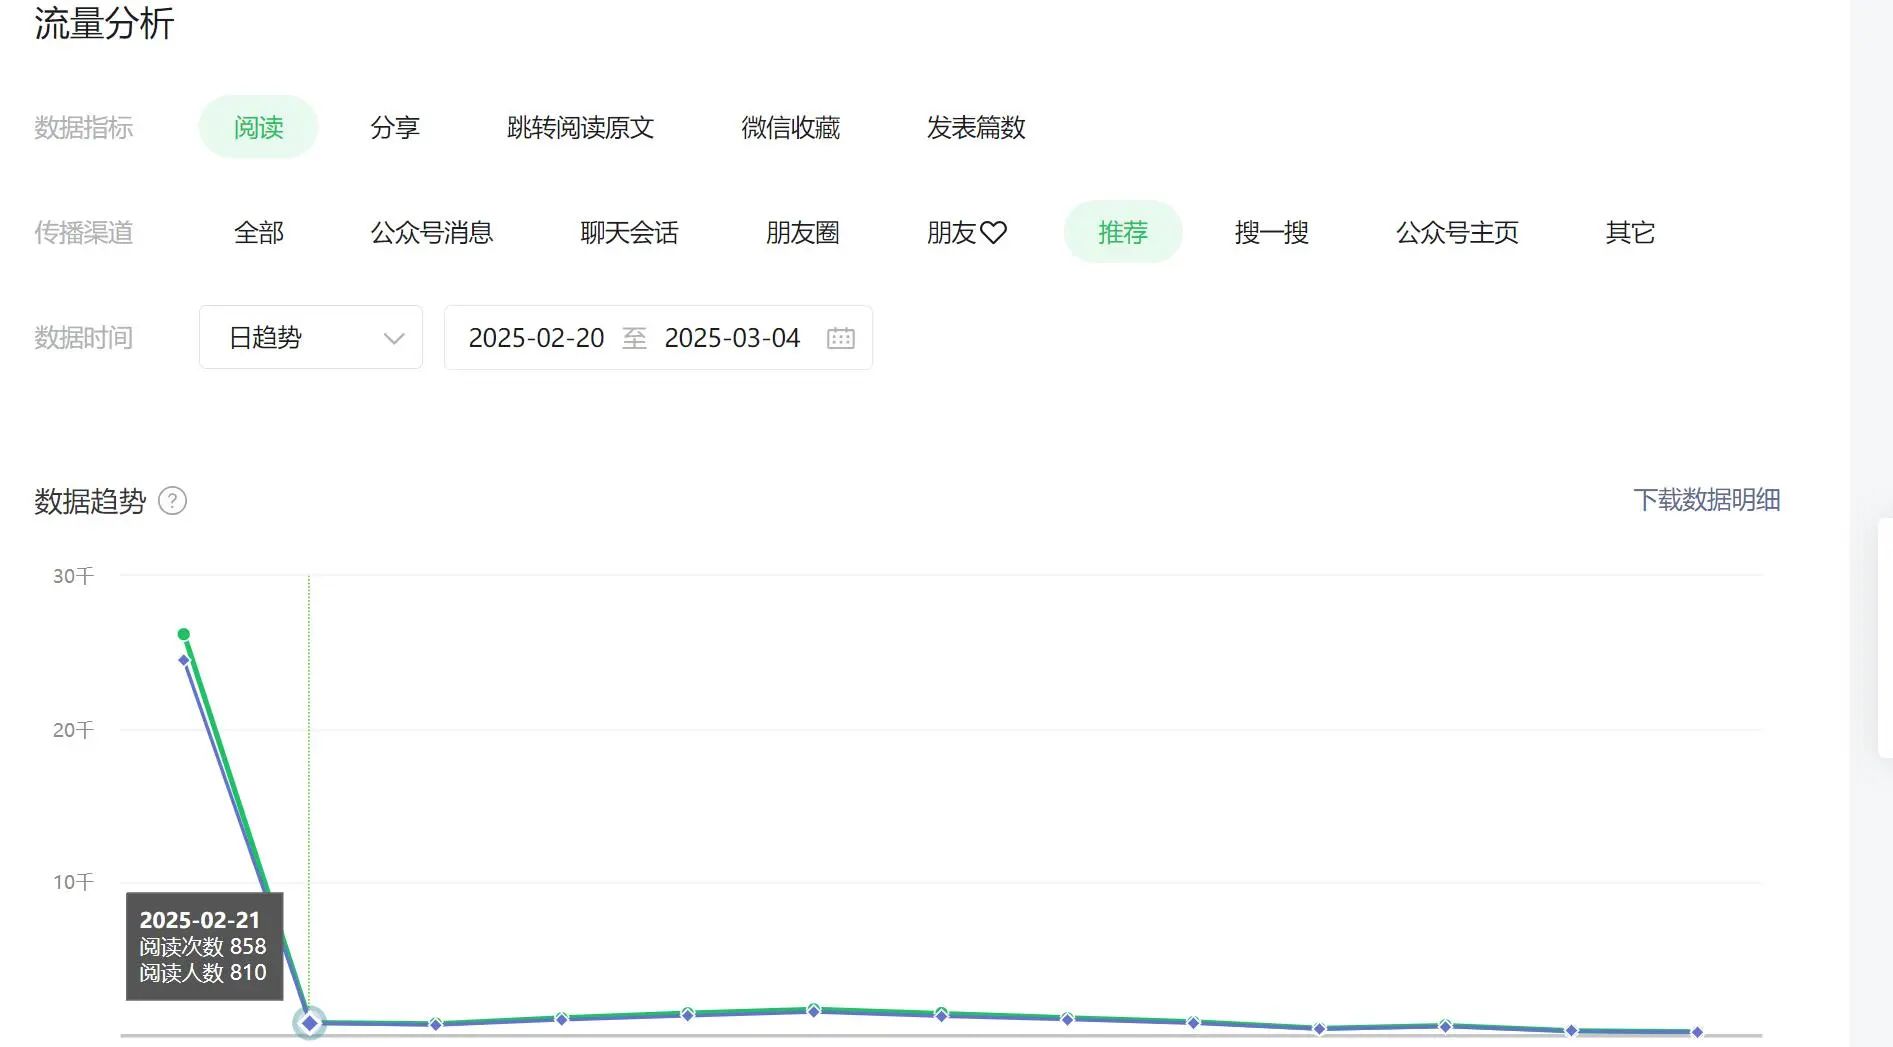Image resolution: width=1893 pixels, height=1047 pixels.
Task: Select the 分享 data metric
Action: point(395,127)
